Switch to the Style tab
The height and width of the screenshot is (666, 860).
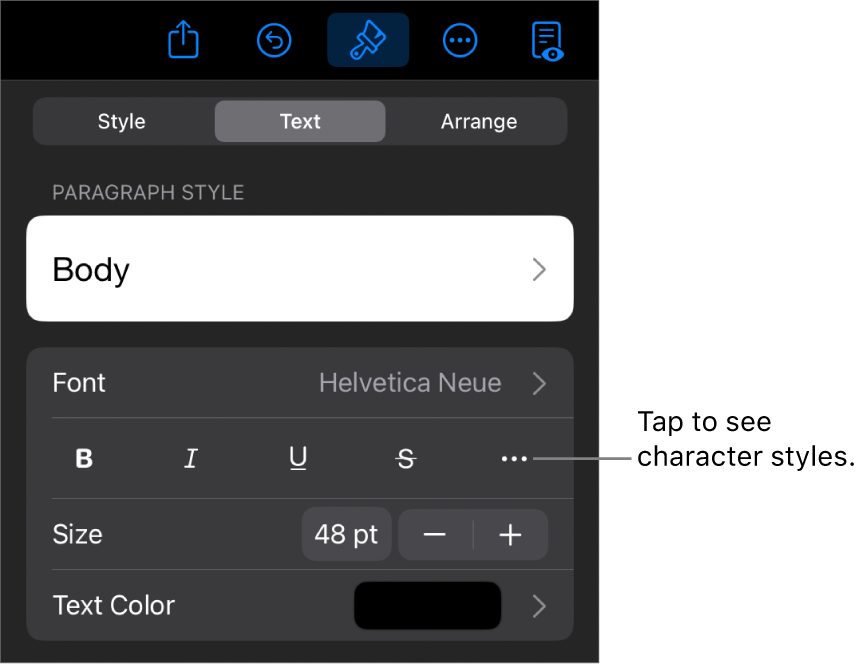point(122,121)
